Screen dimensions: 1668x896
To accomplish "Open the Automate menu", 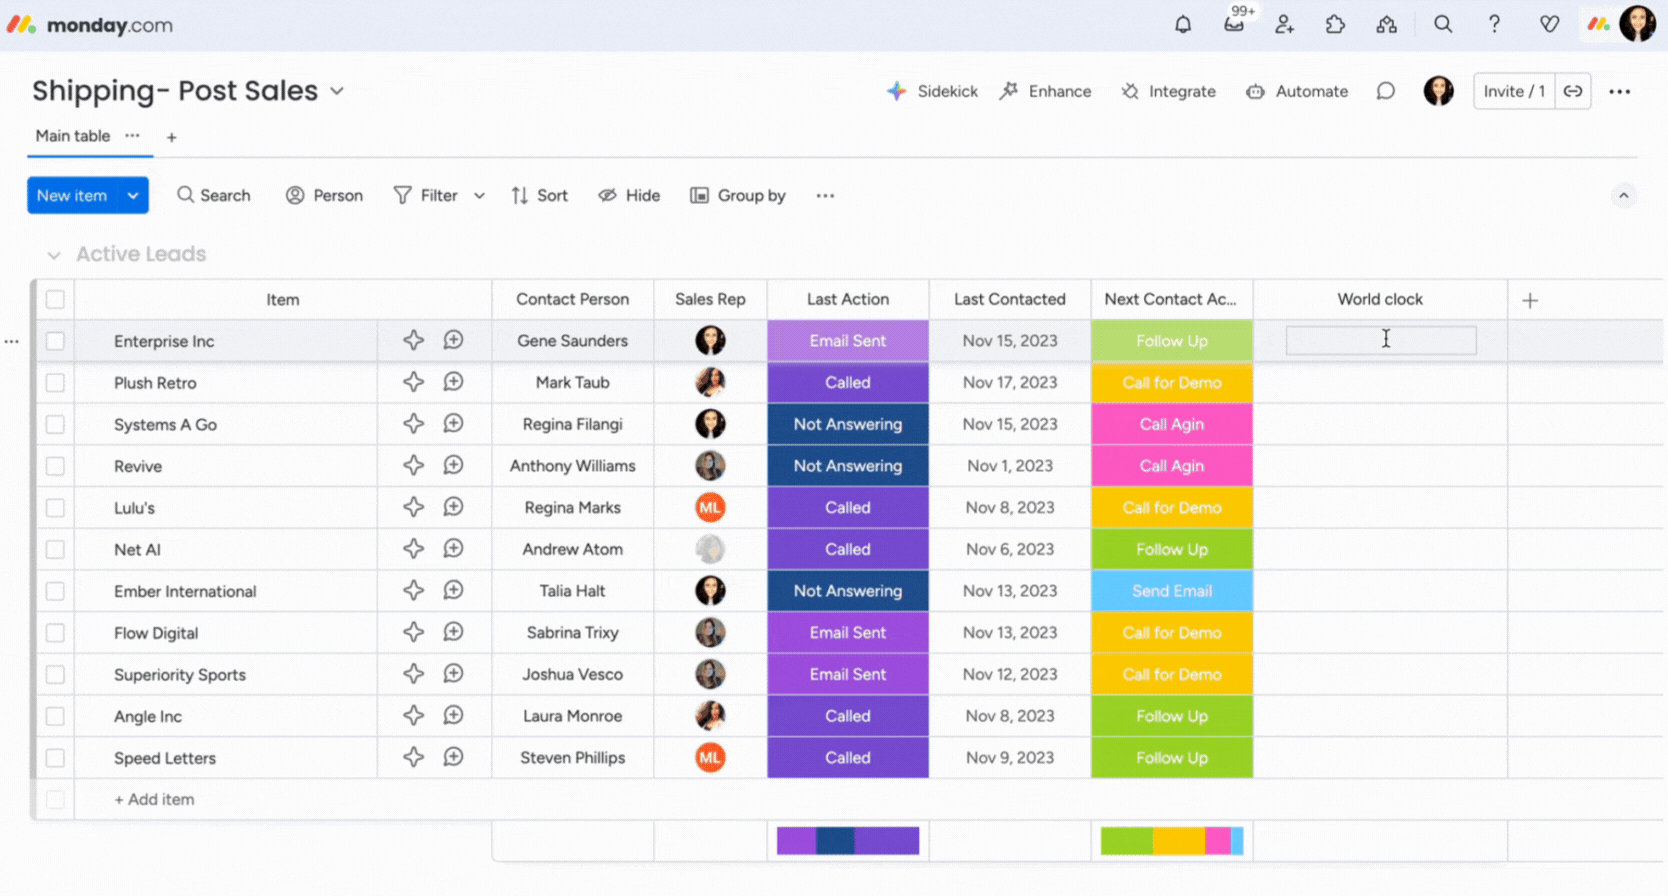I will click(x=1297, y=91).
